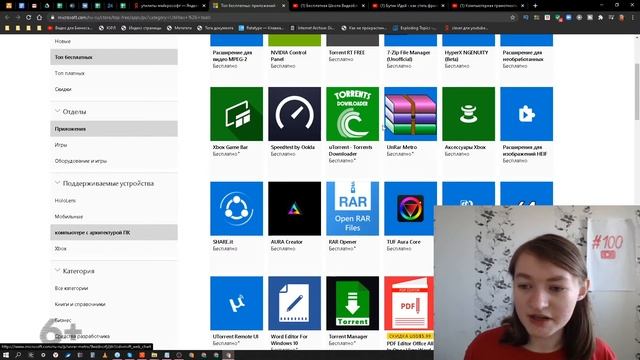Open the extensions puzzle icon in toolbar
The width and height of the screenshot is (640, 360).
[600, 18]
